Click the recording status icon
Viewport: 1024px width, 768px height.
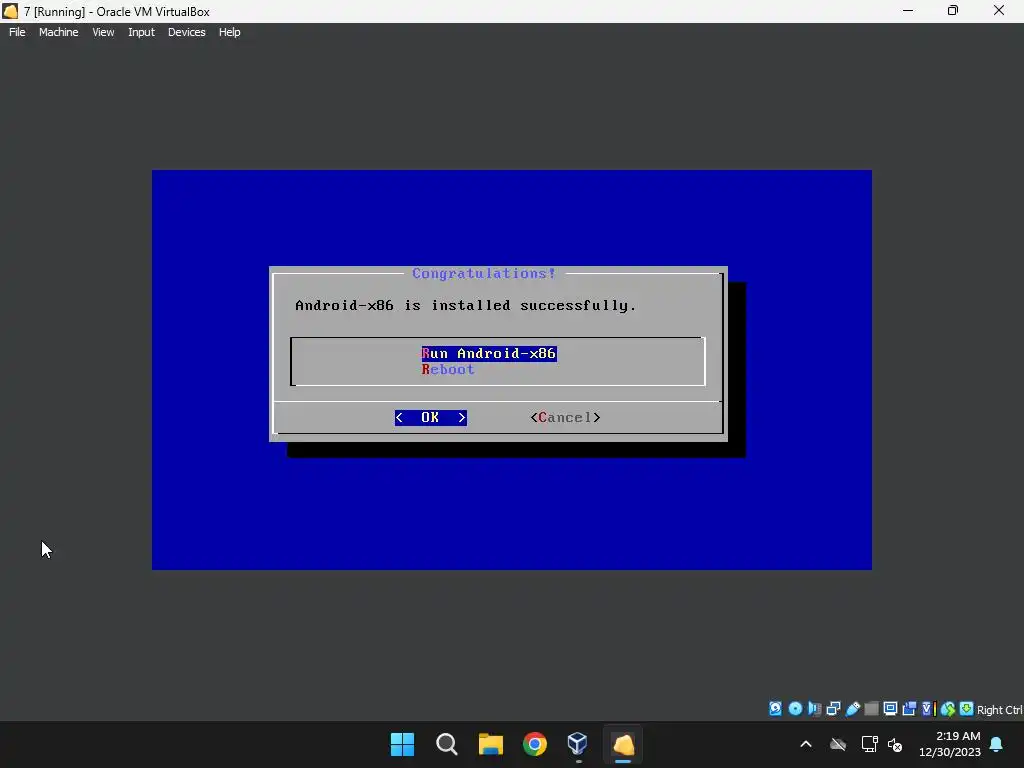909,709
